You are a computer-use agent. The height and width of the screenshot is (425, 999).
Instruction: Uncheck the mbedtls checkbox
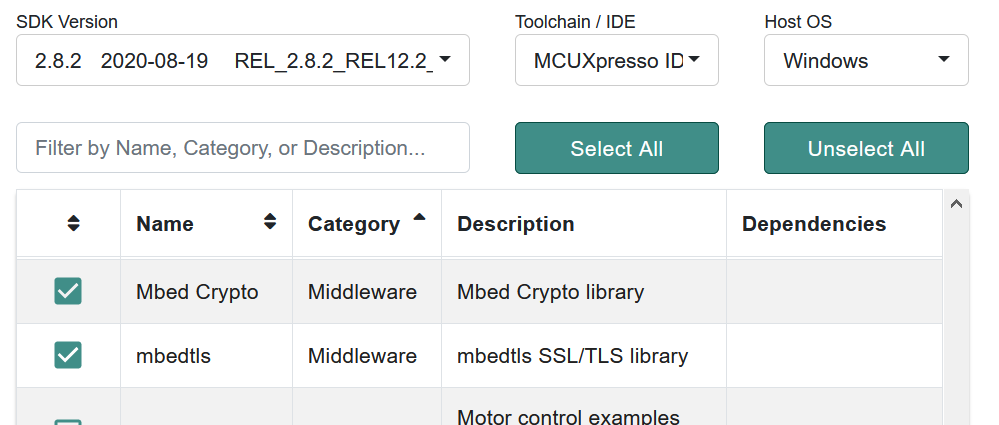click(68, 355)
